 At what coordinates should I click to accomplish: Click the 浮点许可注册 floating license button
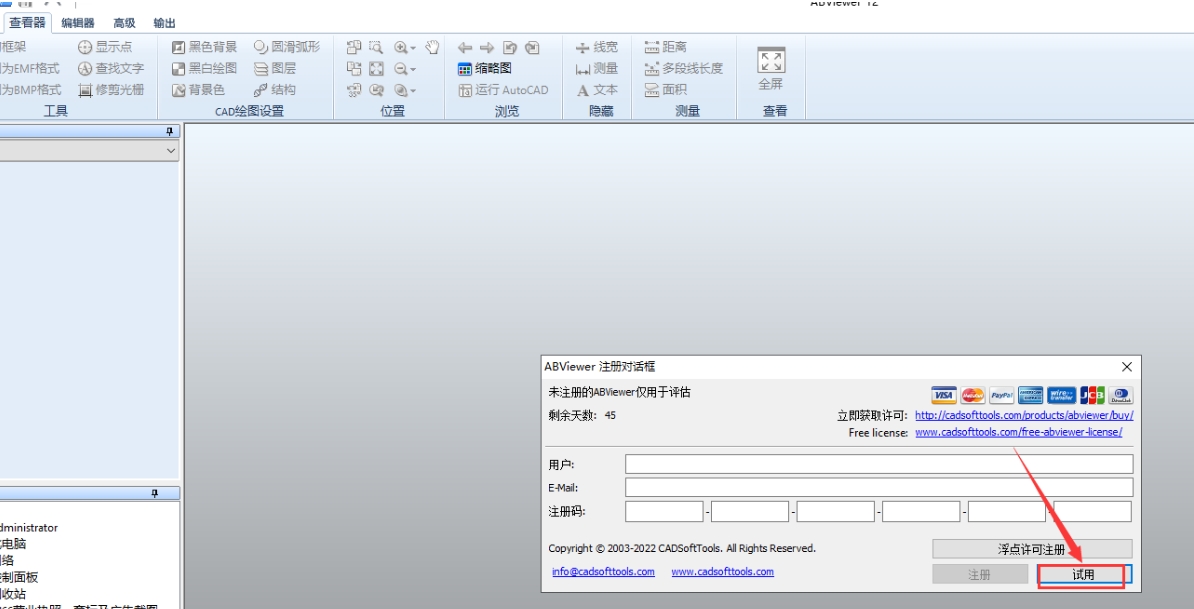1032,549
